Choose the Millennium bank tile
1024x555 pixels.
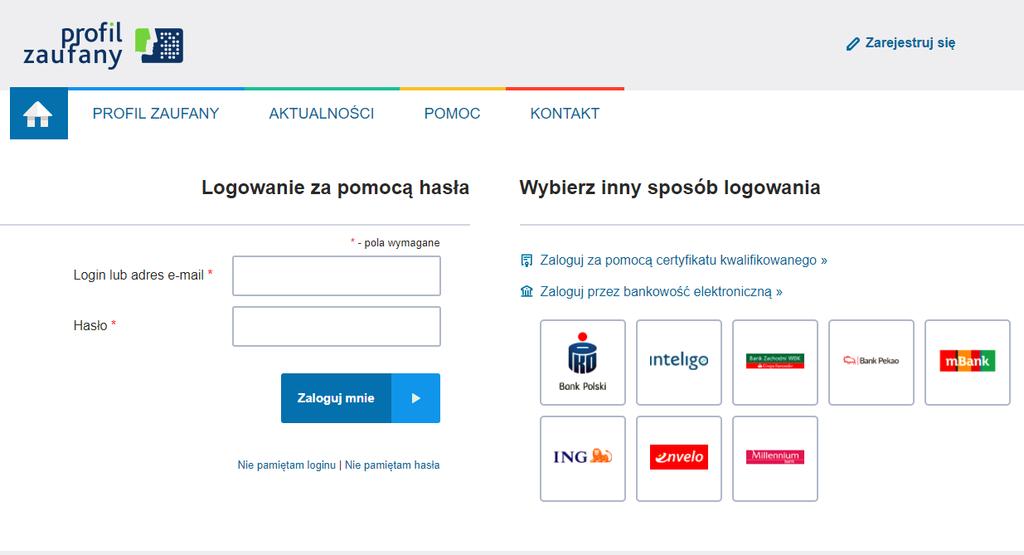775,458
